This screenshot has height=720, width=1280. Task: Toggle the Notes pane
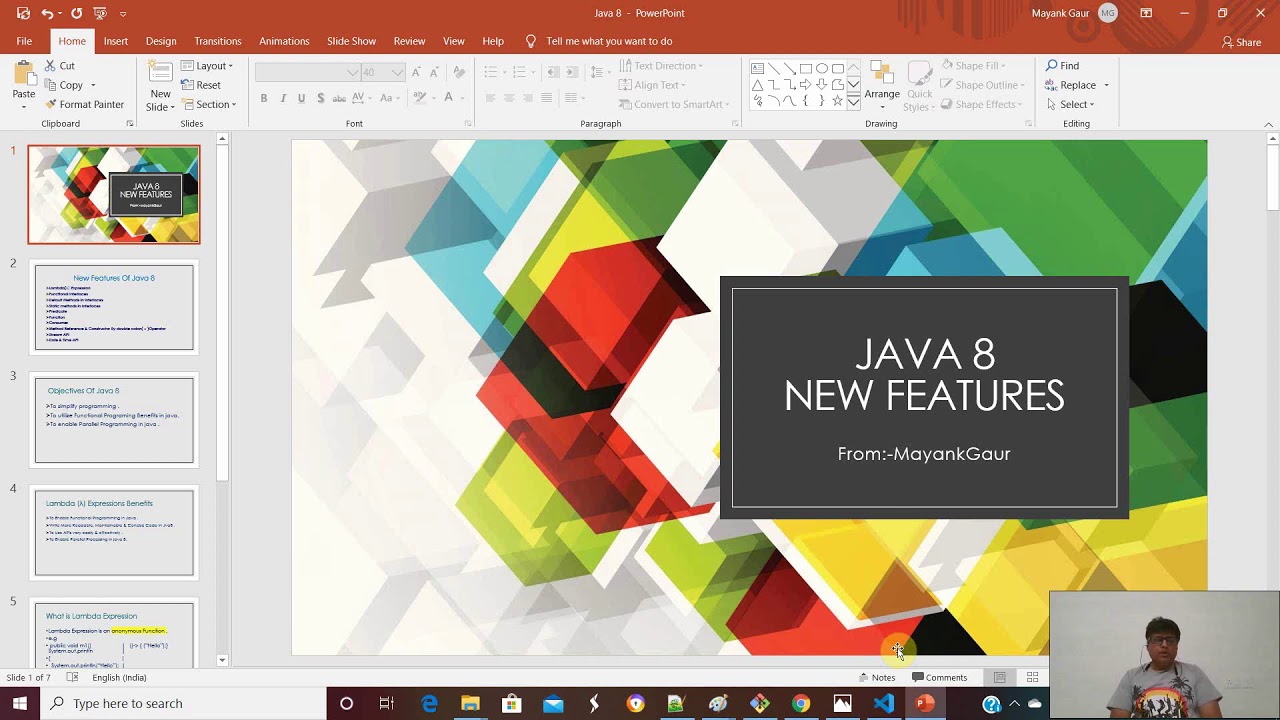[877, 678]
